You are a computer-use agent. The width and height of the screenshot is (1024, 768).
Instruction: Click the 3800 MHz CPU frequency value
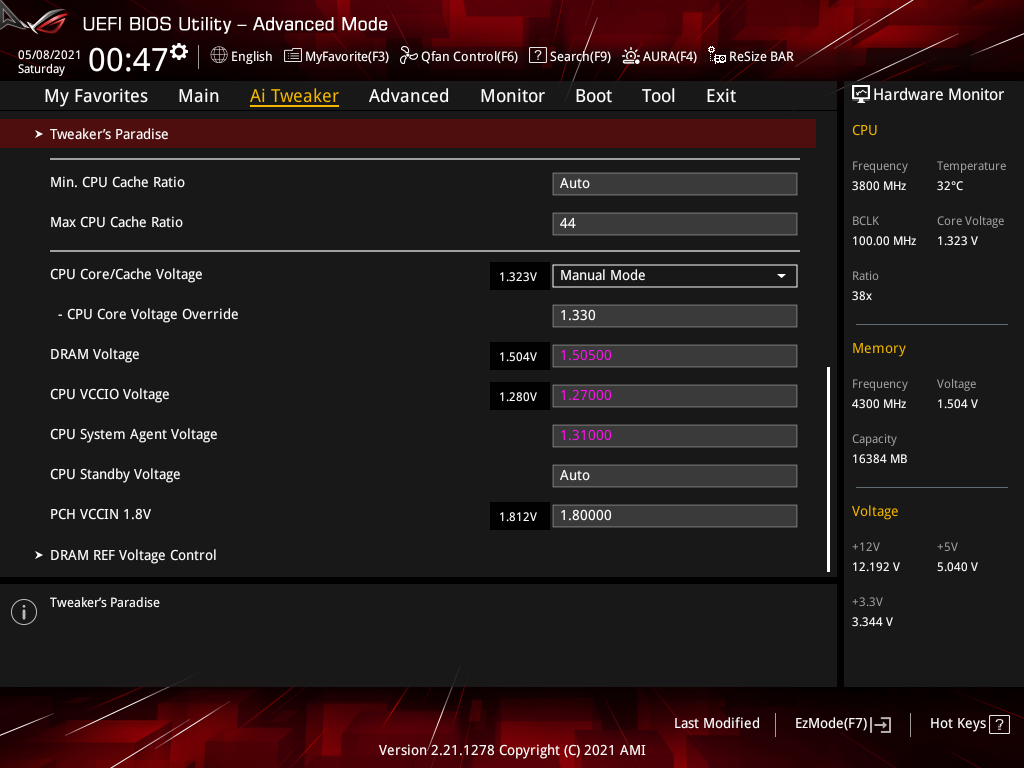point(879,186)
